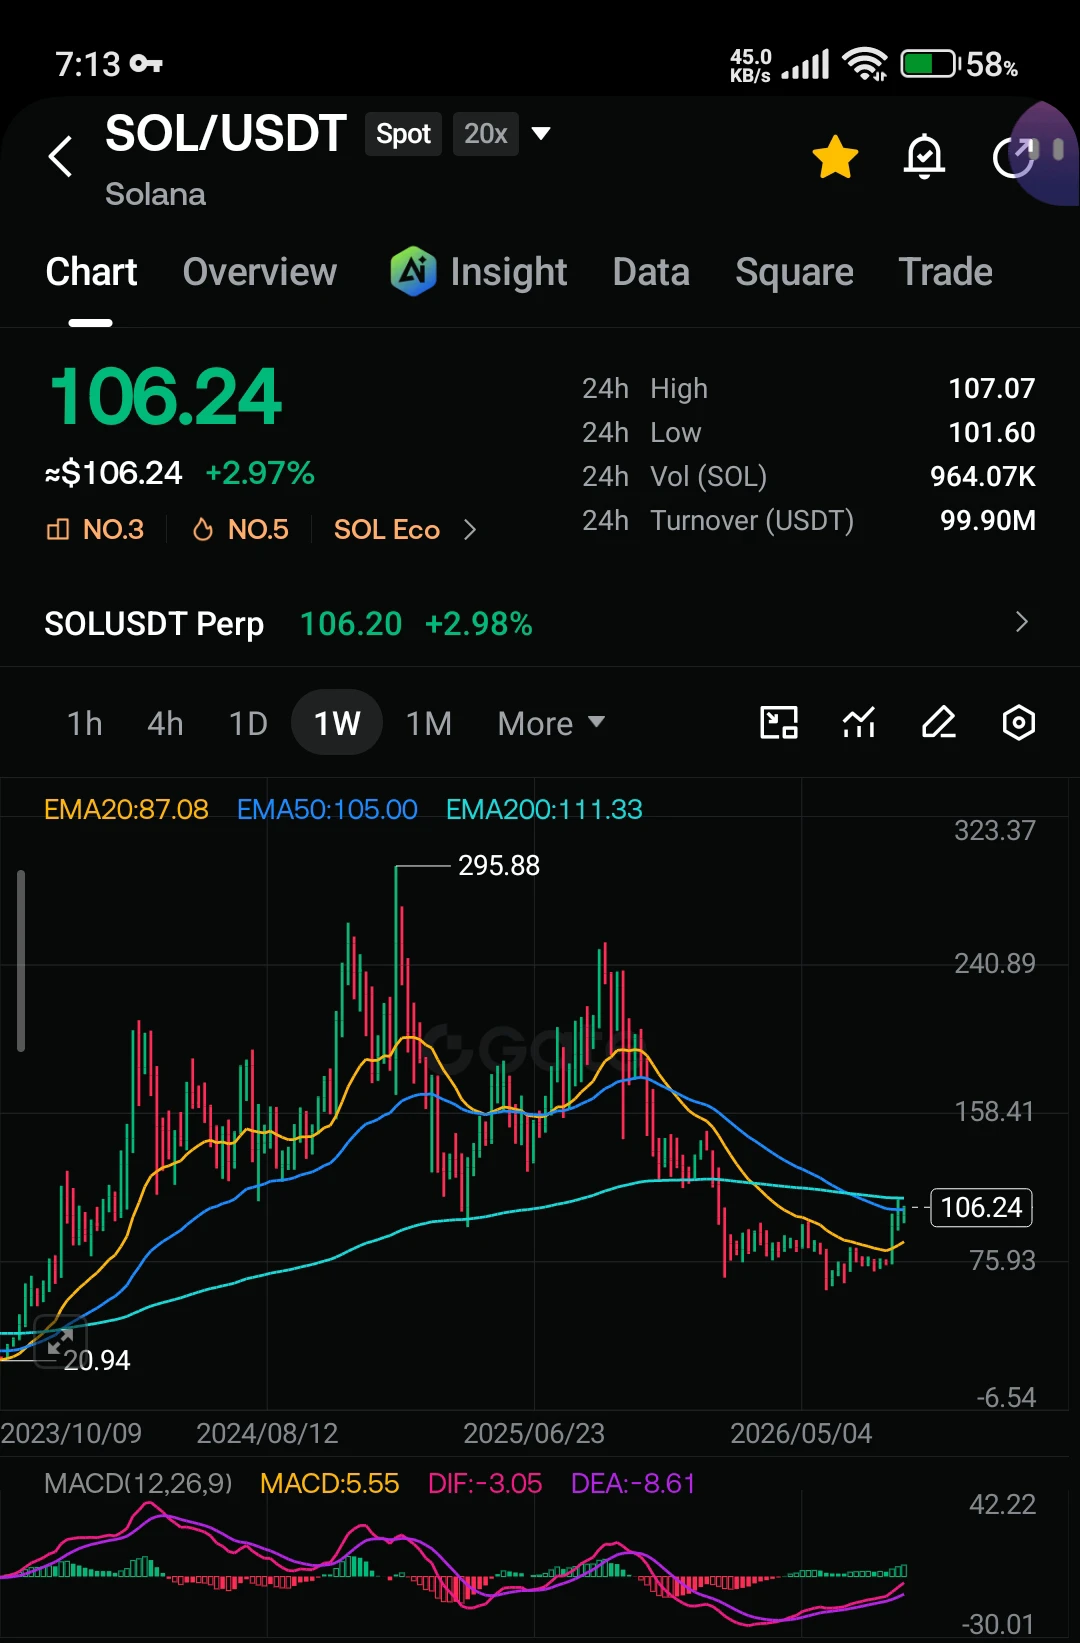Image resolution: width=1080 pixels, height=1643 pixels.
Task: Tap the 106.24 current price tag on chart
Action: tap(981, 1207)
